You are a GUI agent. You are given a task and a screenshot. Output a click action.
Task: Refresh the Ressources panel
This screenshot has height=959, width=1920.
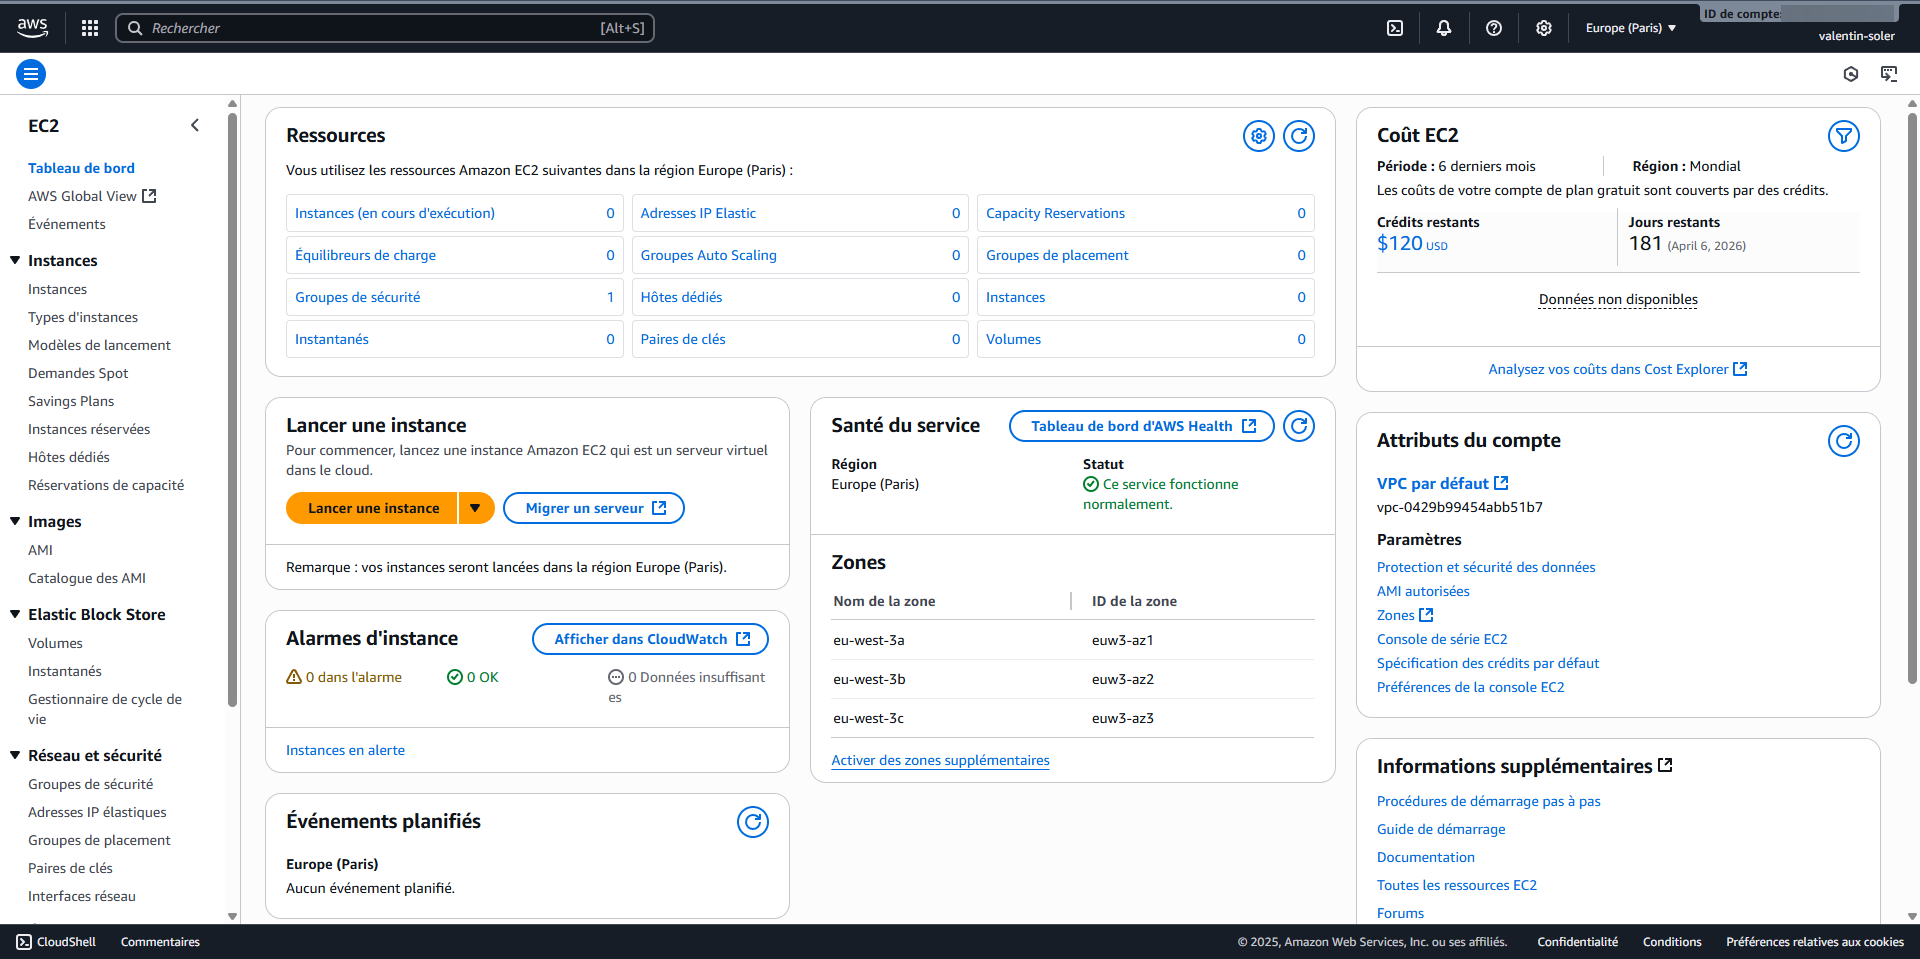pos(1298,135)
